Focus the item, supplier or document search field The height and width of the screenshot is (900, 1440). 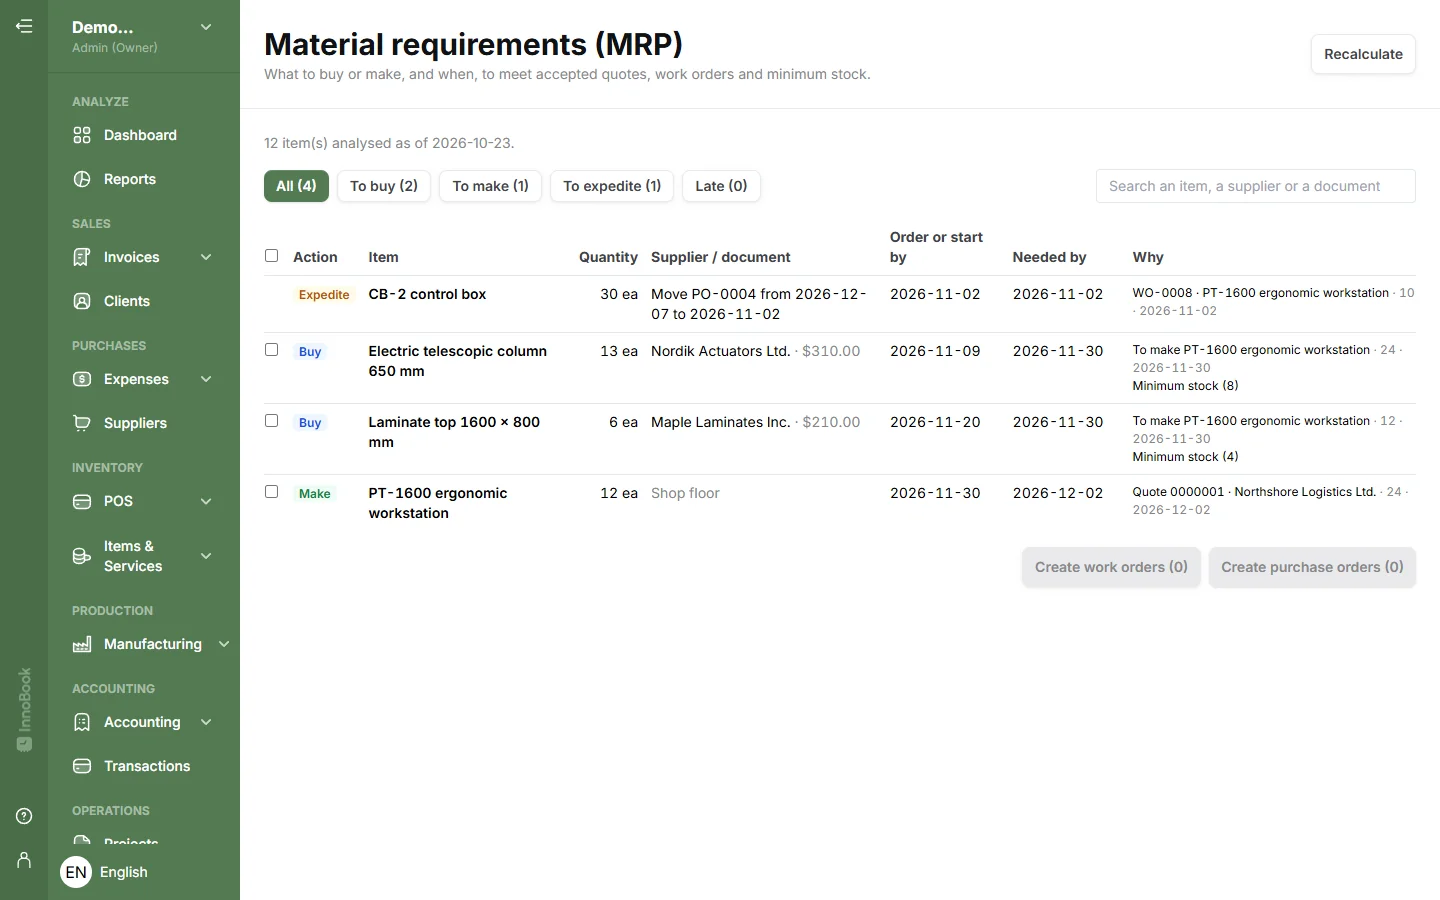1256,186
